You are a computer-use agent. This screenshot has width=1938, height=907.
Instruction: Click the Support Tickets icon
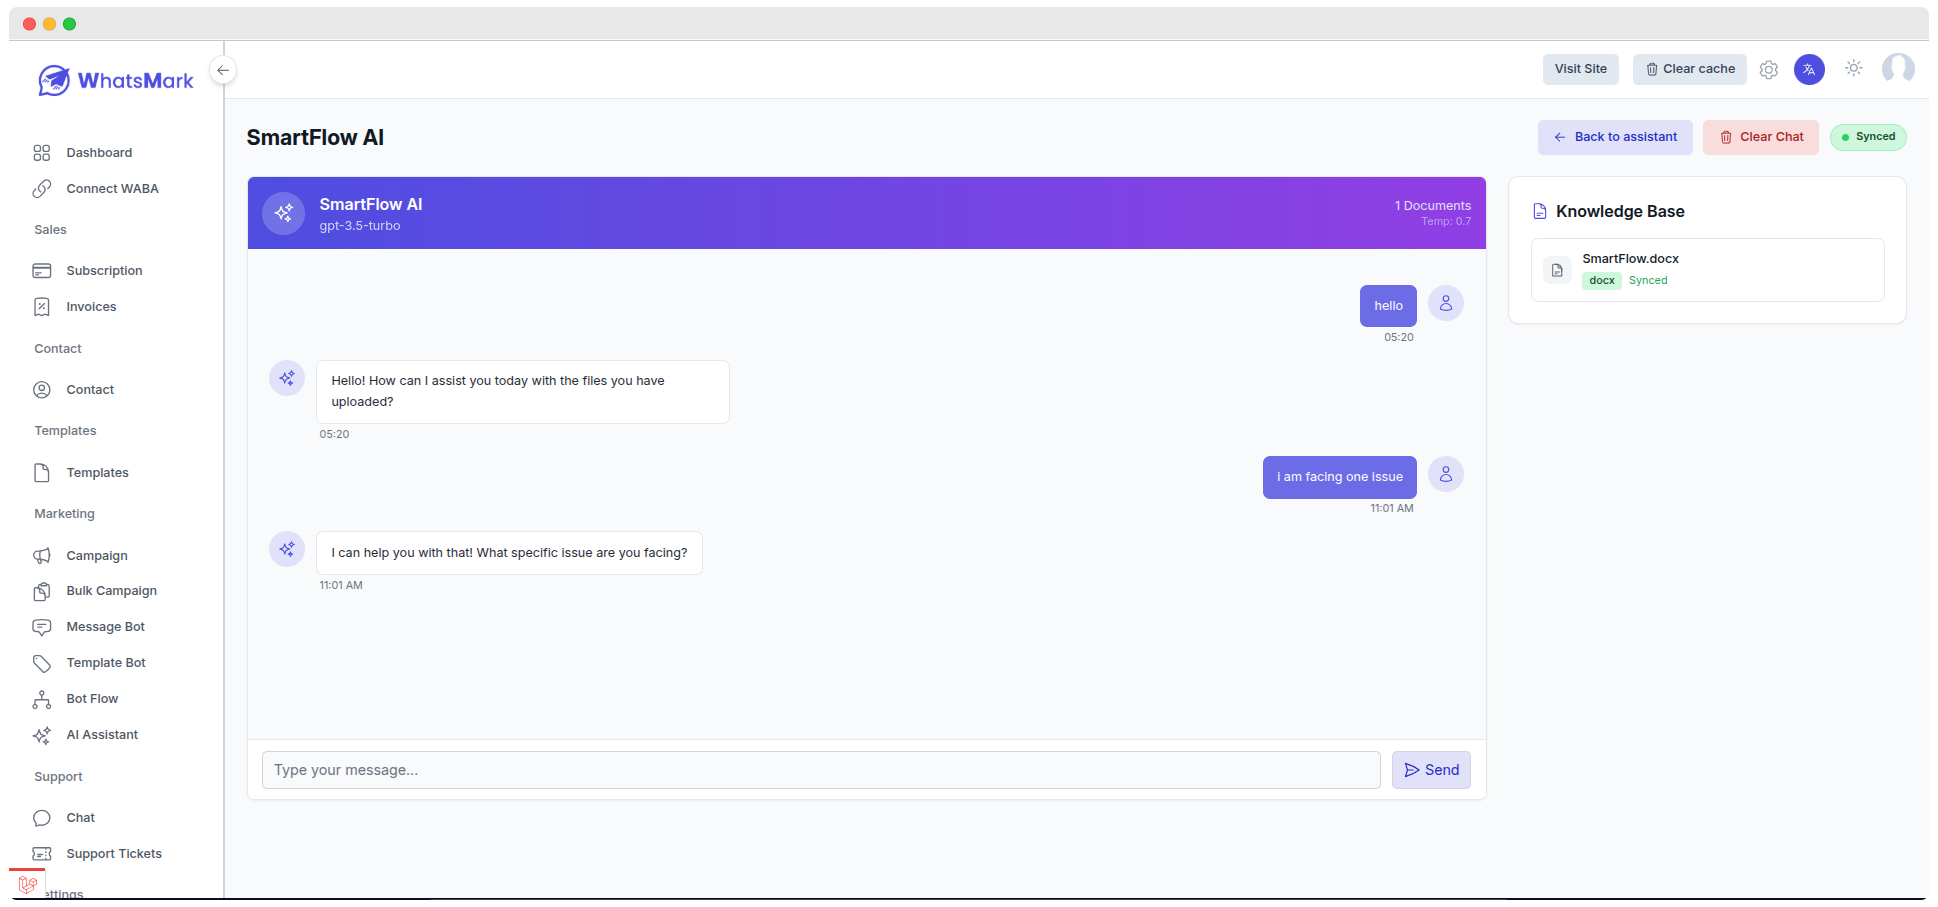tap(42, 854)
